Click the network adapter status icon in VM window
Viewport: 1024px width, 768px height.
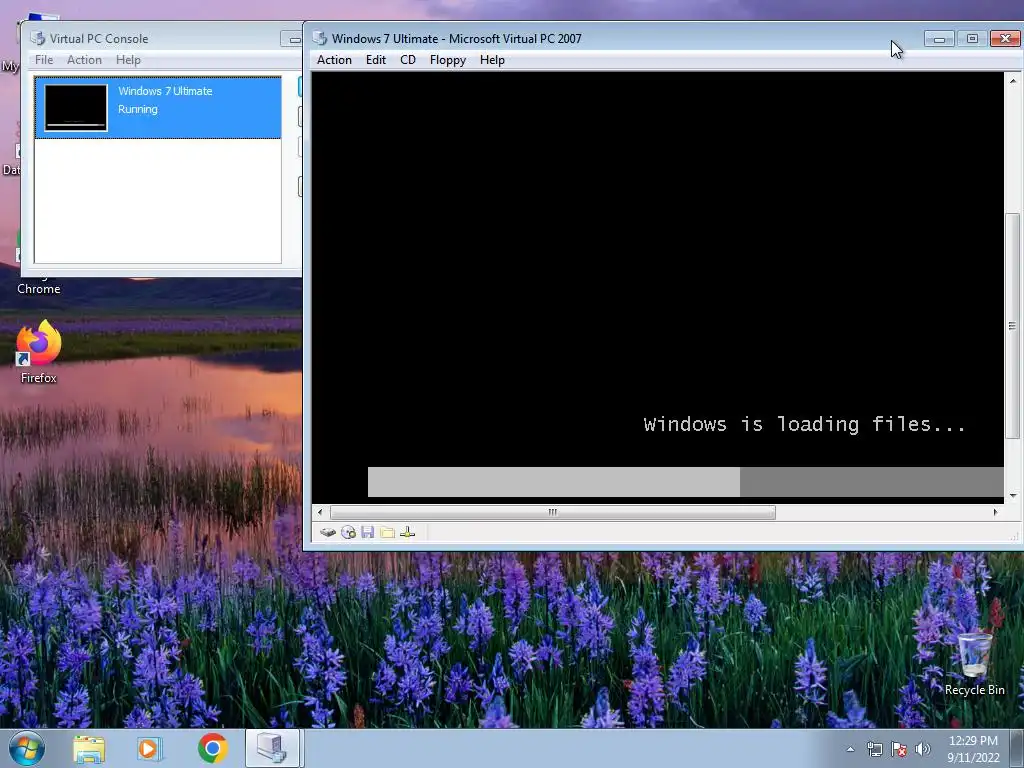(x=408, y=532)
